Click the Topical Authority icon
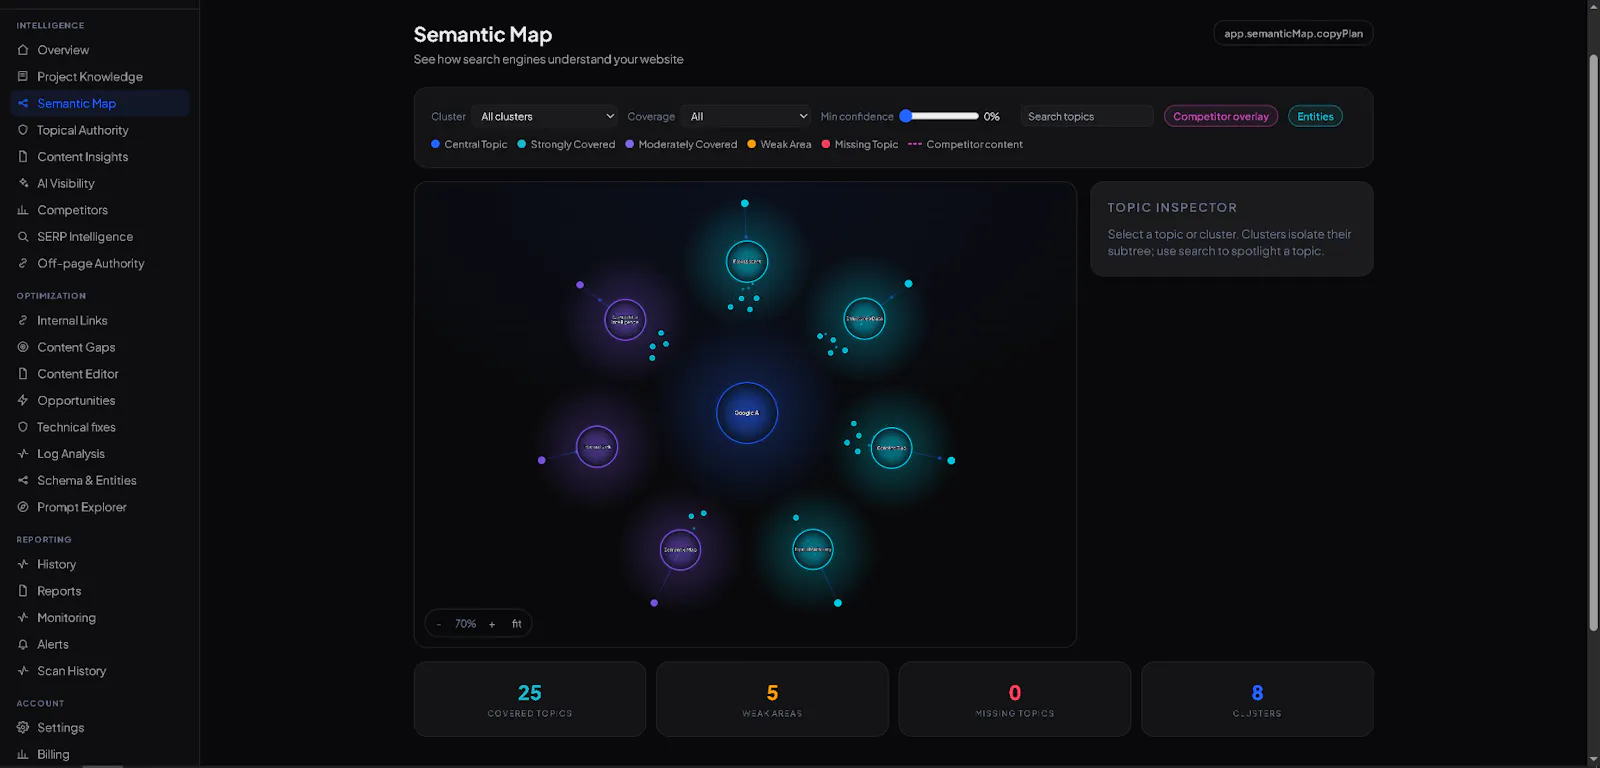The height and width of the screenshot is (768, 1600). pos(23,130)
